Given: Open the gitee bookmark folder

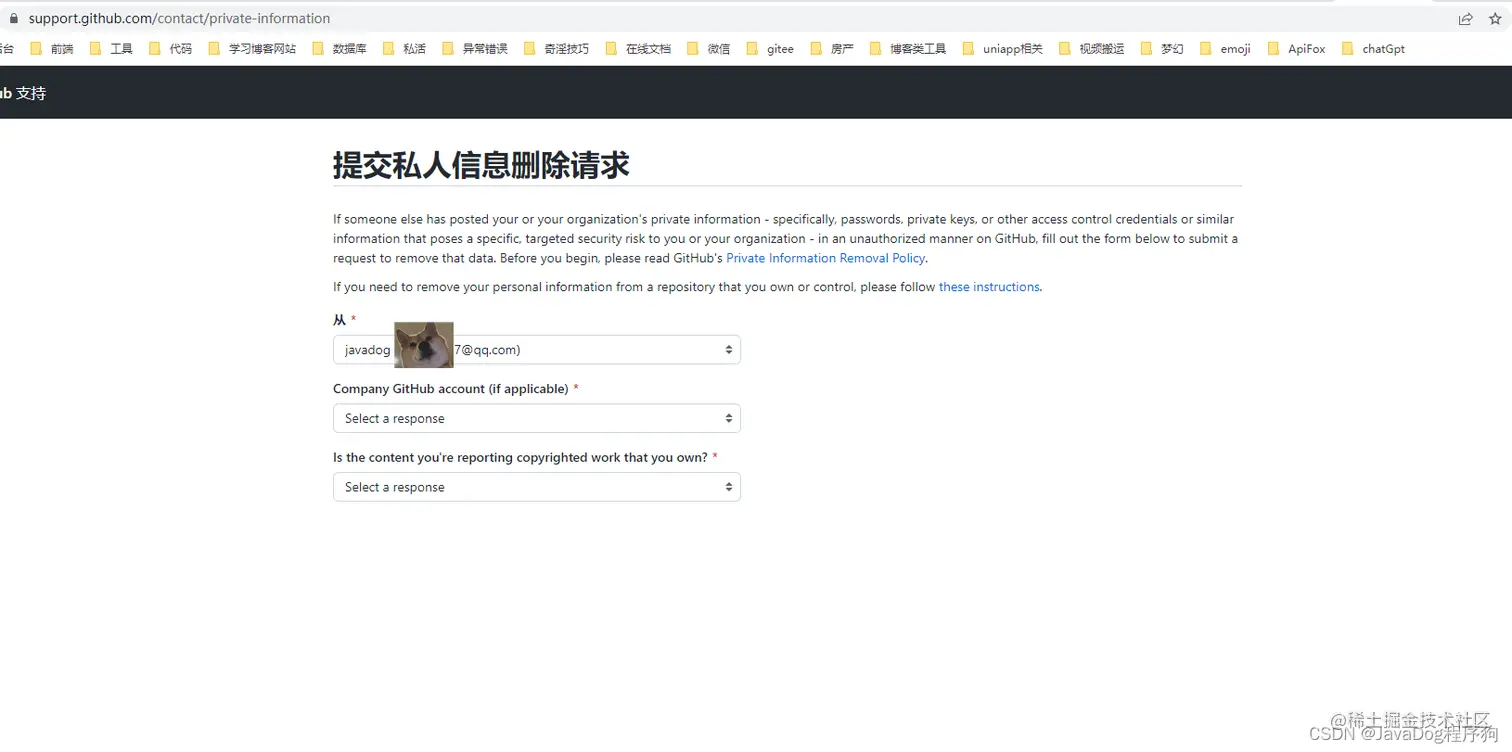Looking at the screenshot, I should [x=770, y=48].
